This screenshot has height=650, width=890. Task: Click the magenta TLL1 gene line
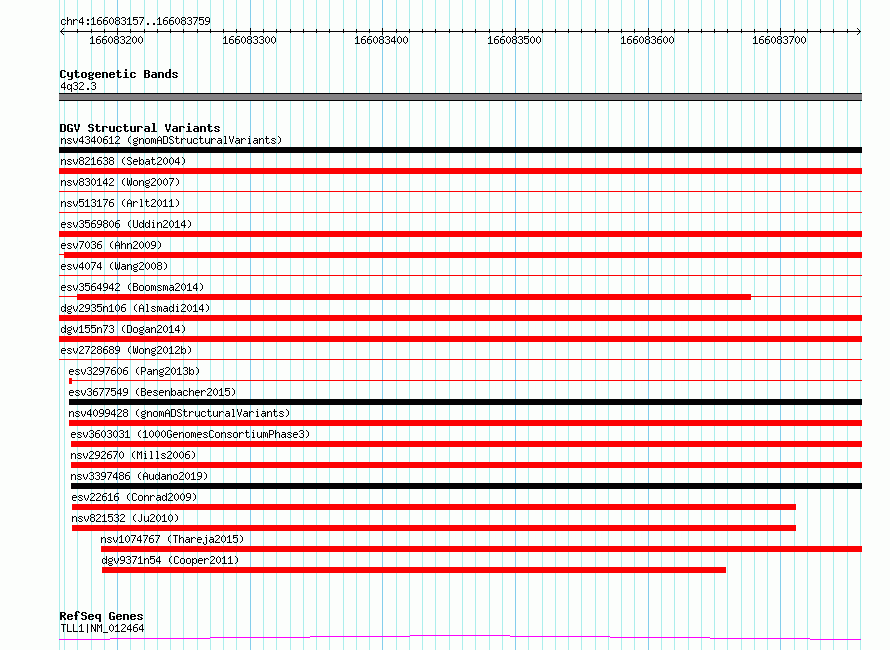coord(460,638)
